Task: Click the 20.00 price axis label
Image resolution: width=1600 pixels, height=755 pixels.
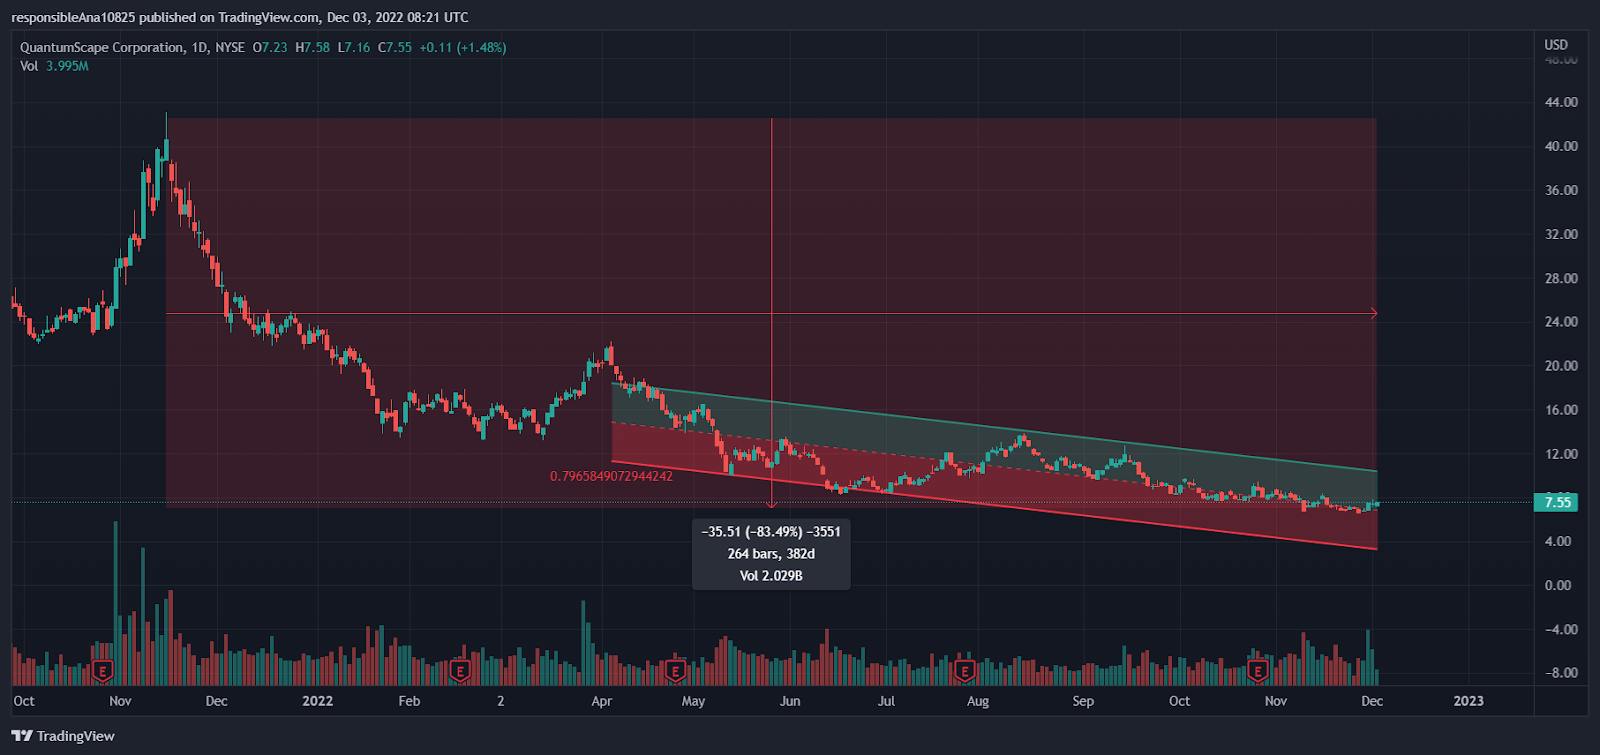Action: pyautogui.click(x=1561, y=366)
